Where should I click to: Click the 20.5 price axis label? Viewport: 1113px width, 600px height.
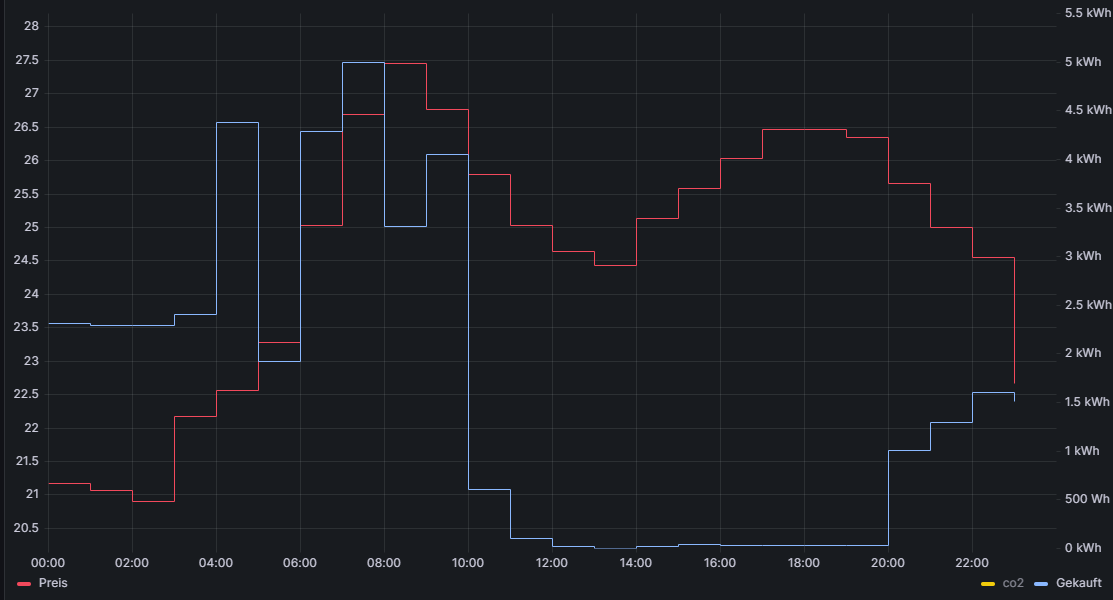click(27, 528)
